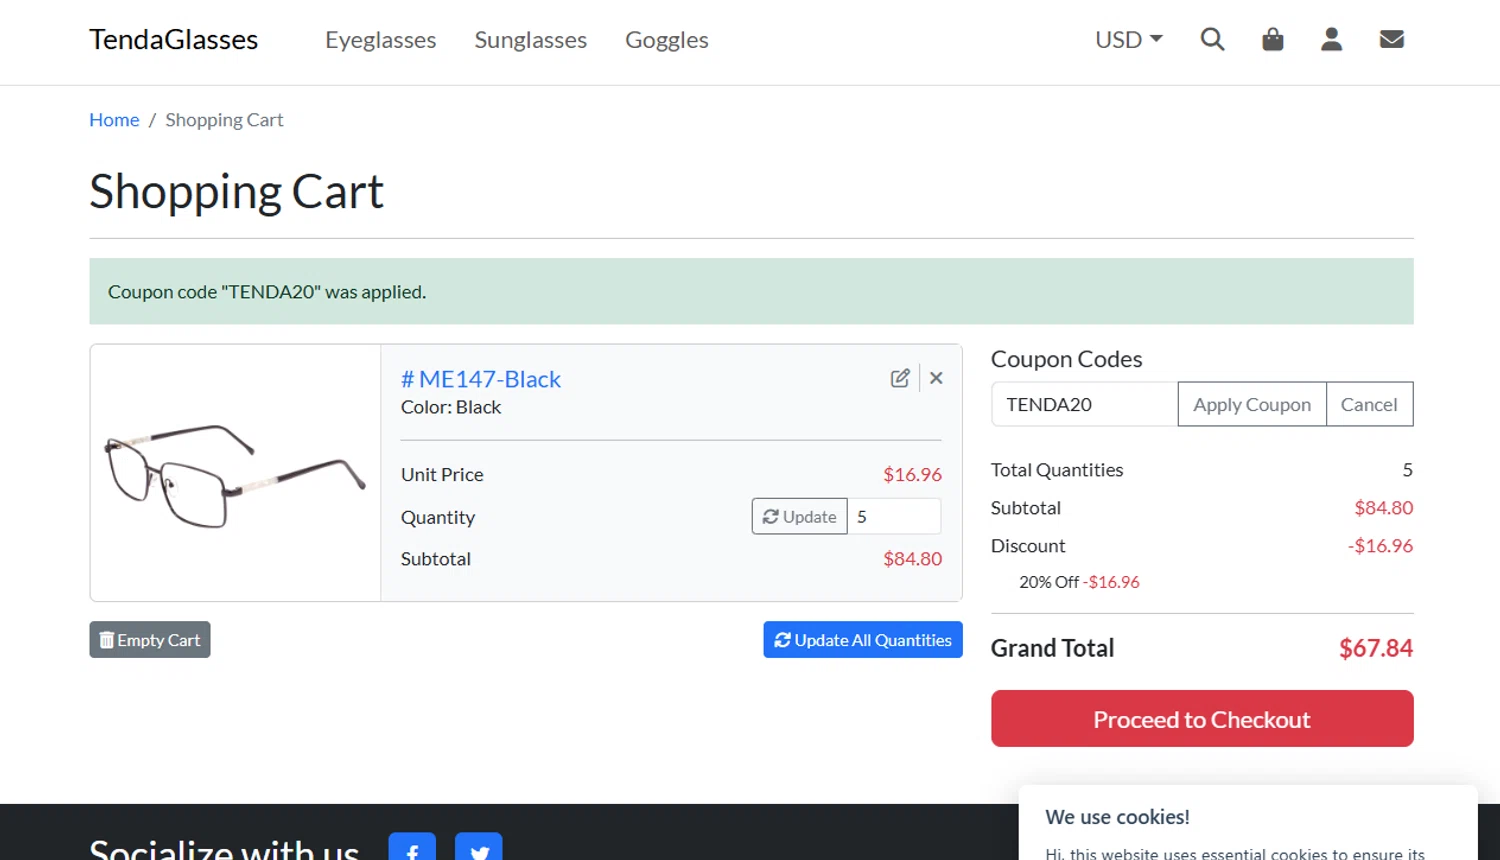Click the 20% Off discount line

click(x=1079, y=582)
